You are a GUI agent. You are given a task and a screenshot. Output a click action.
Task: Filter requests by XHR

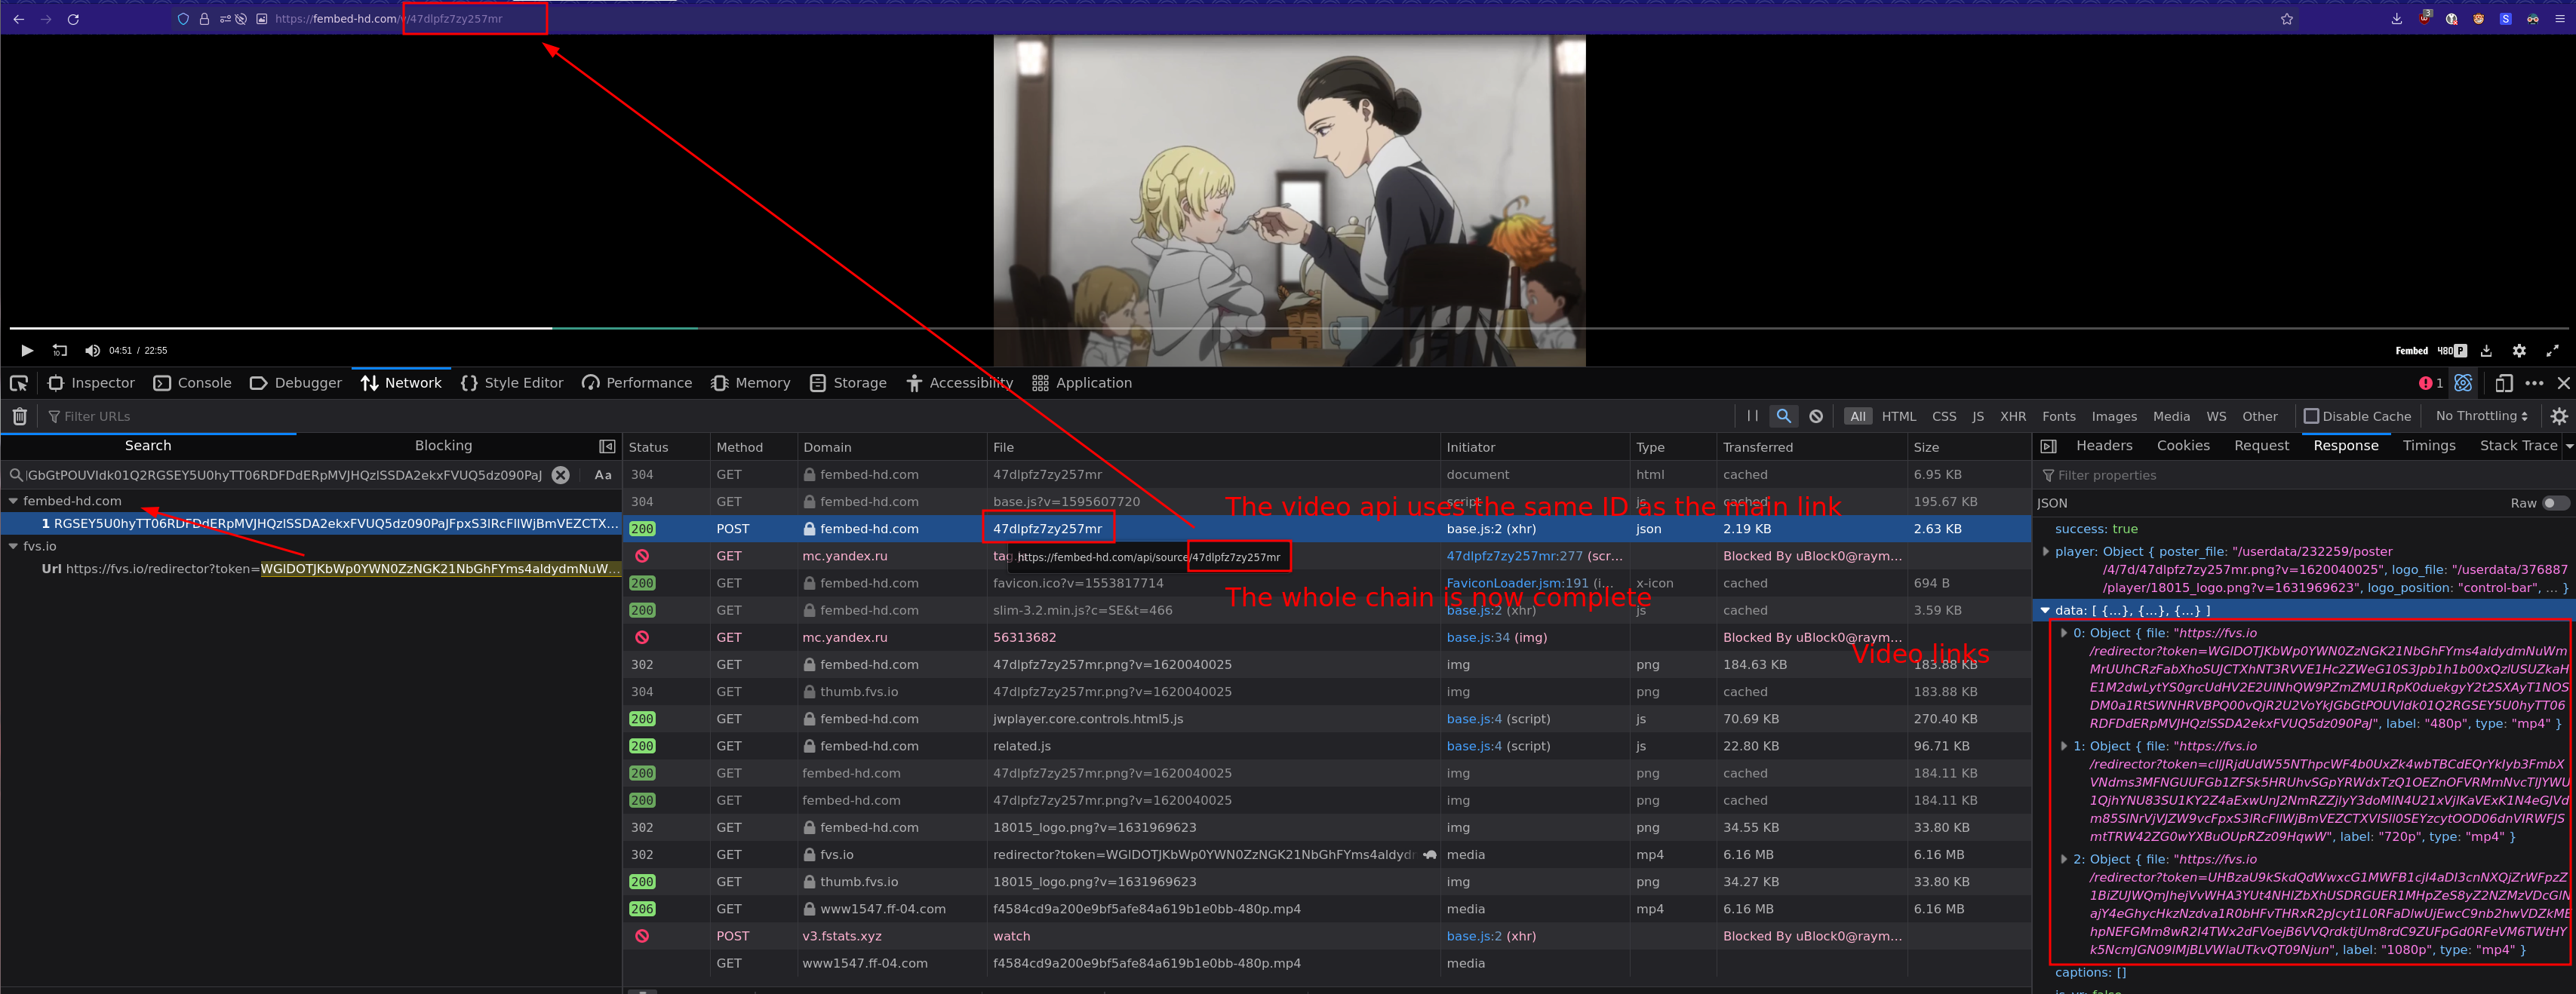2012,416
